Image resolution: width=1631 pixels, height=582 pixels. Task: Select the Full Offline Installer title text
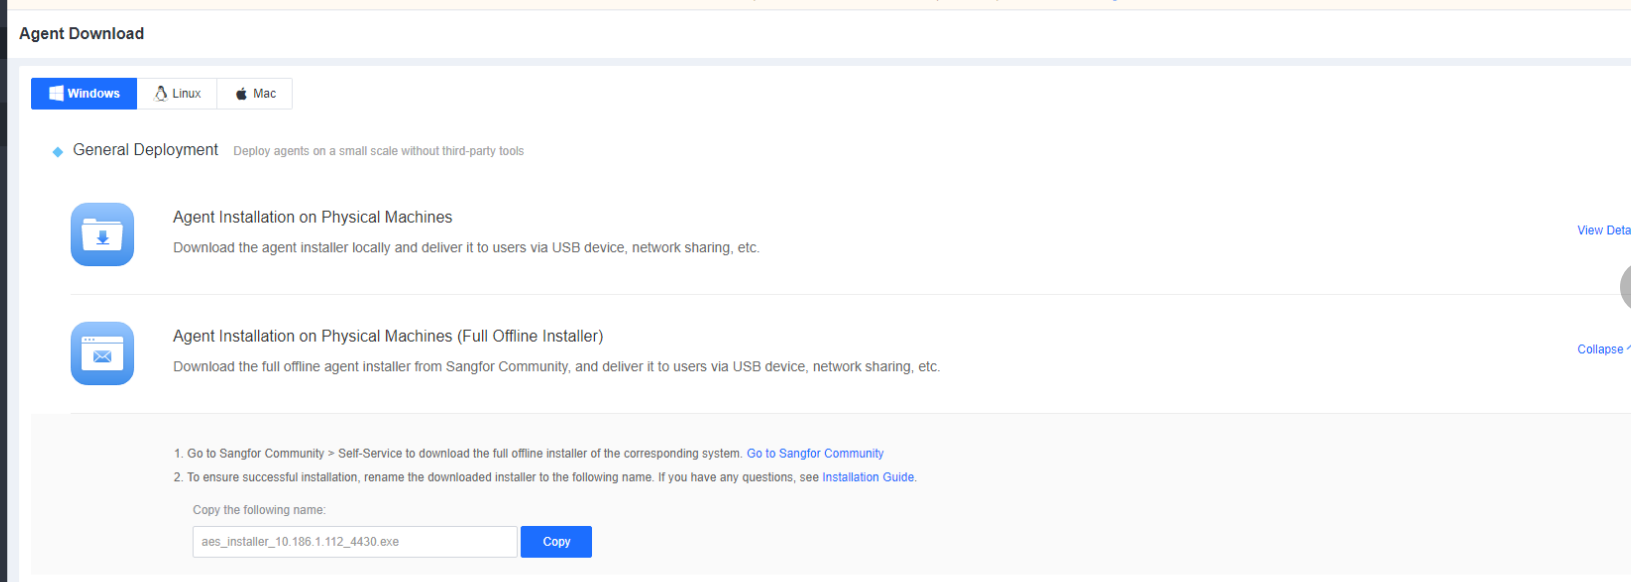tap(388, 336)
